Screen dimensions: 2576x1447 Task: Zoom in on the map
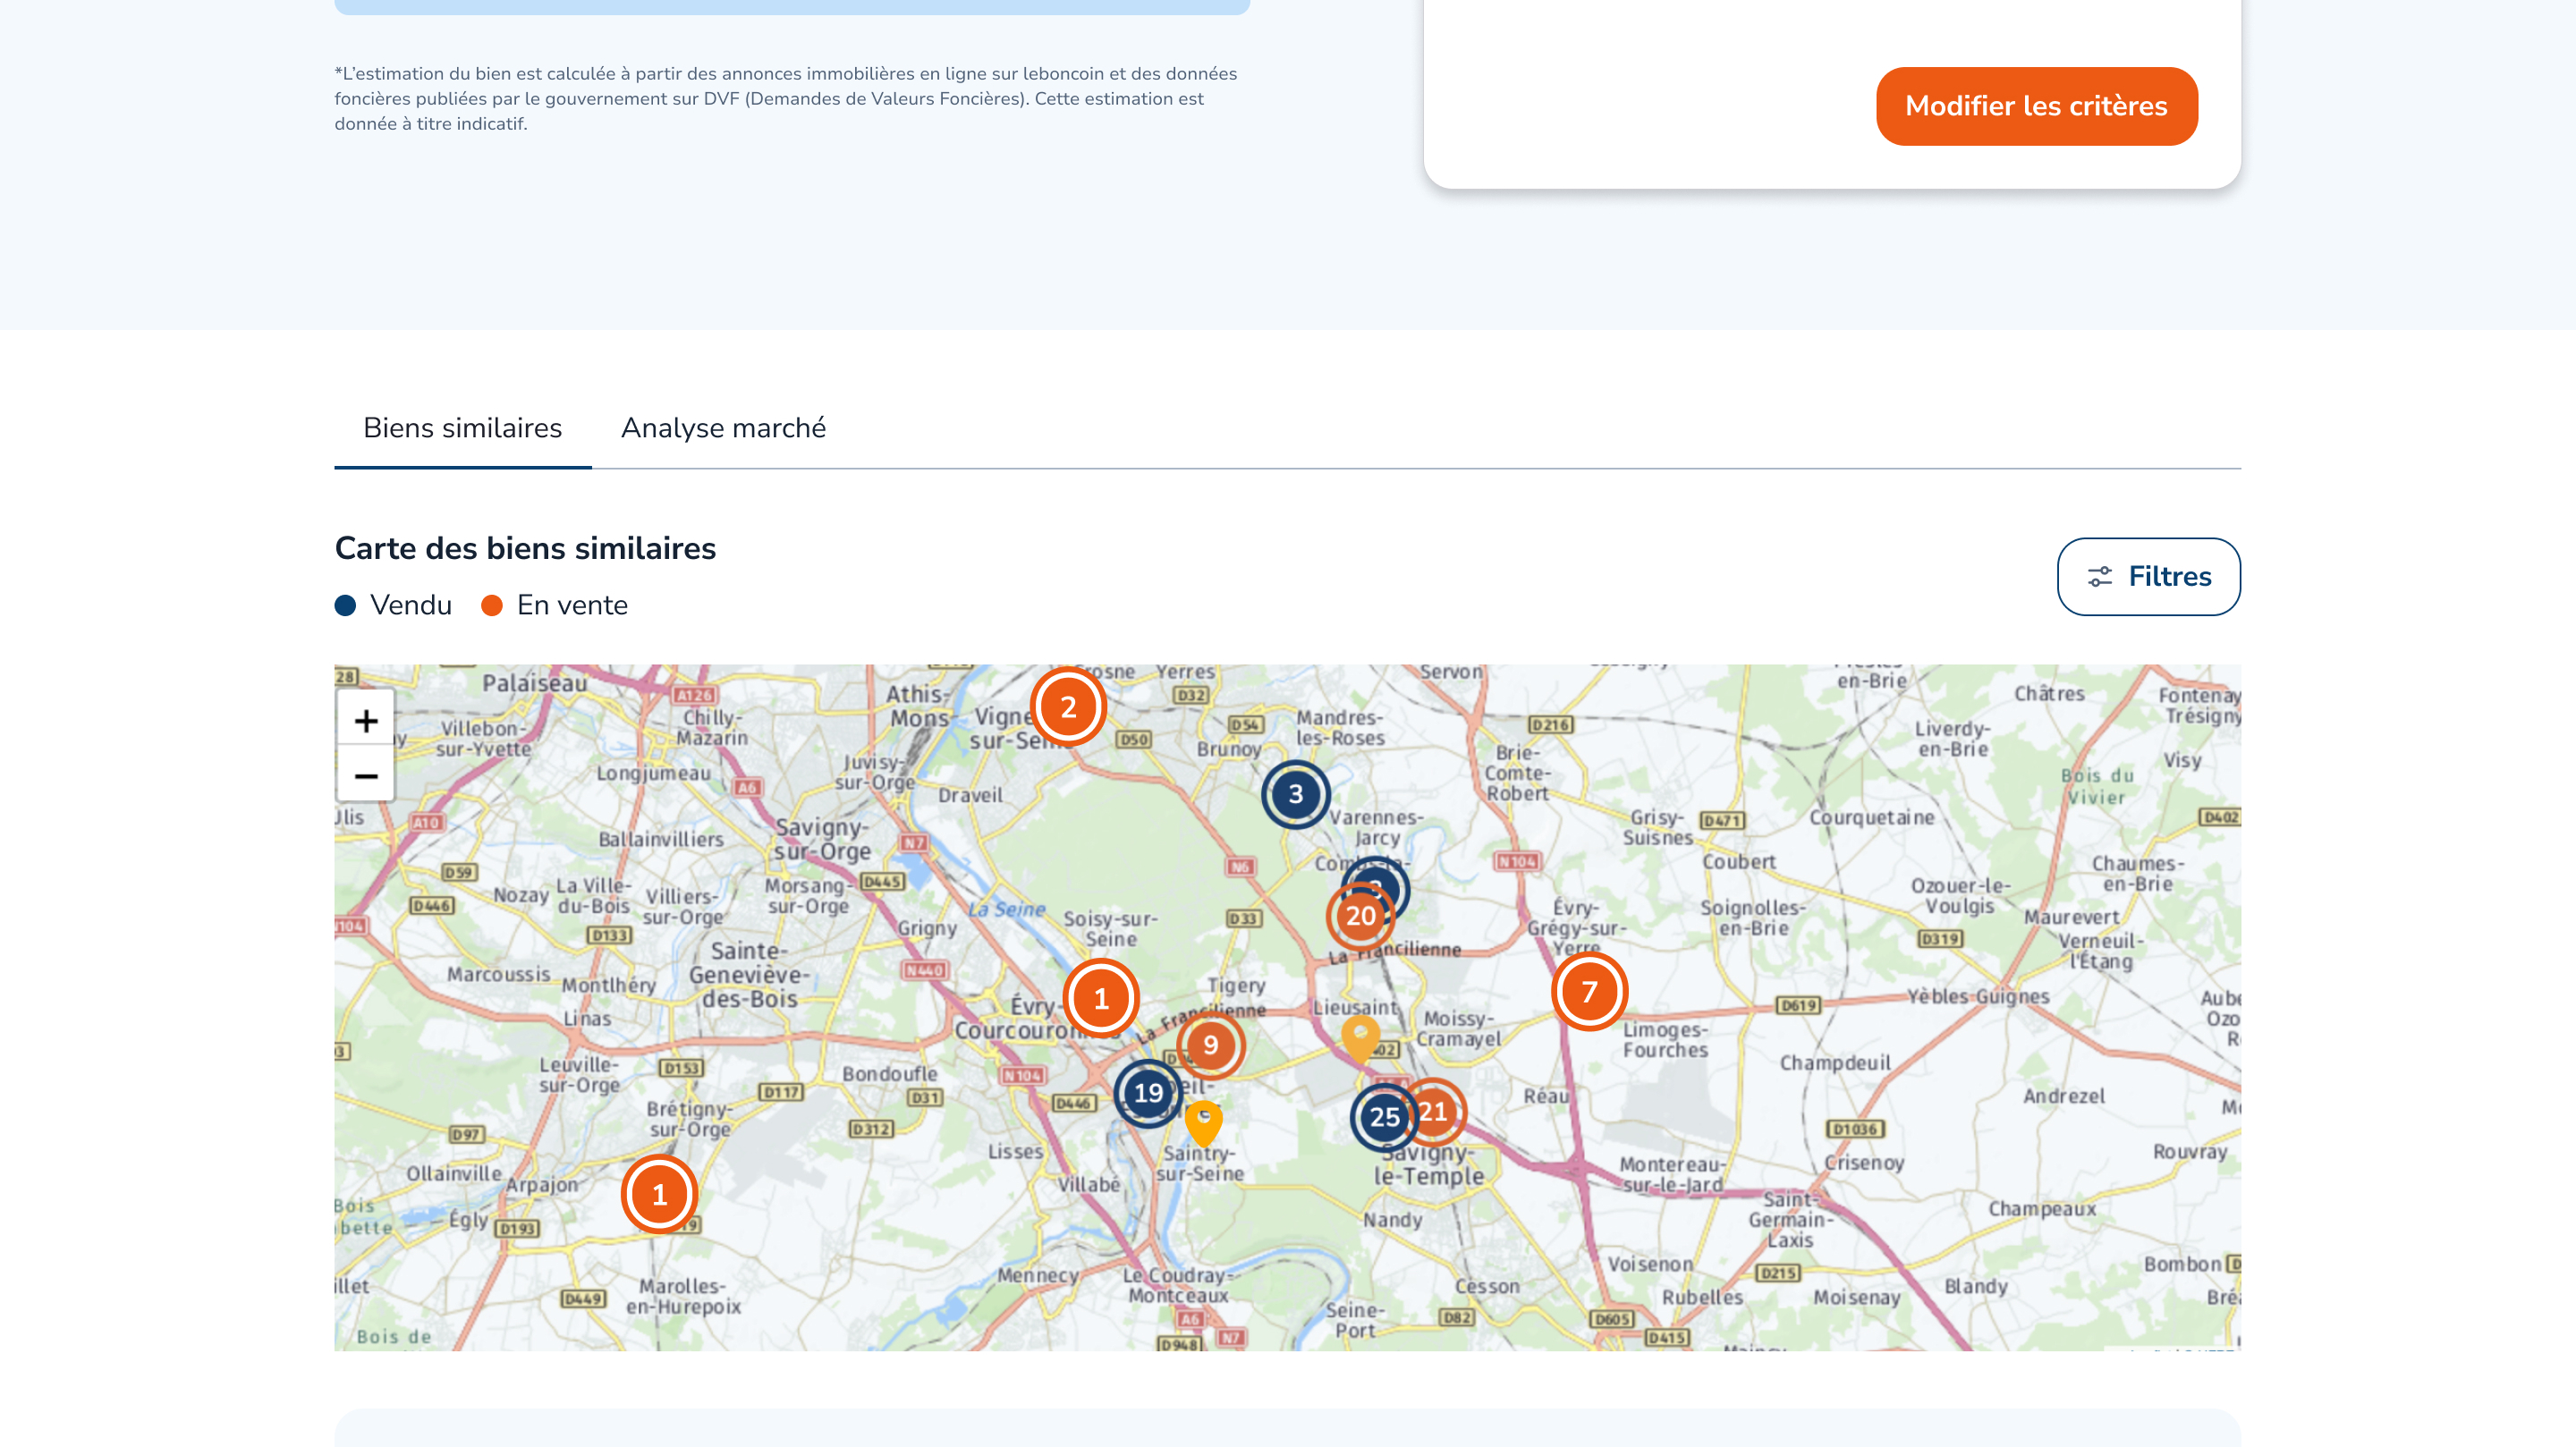point(366,720)
